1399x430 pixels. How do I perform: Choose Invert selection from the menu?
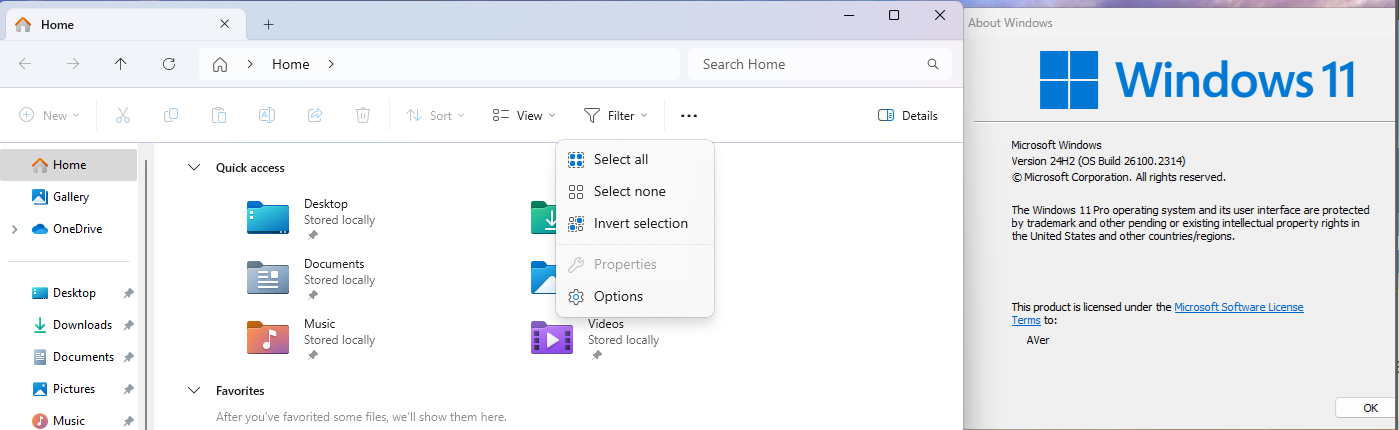(635, 223)
